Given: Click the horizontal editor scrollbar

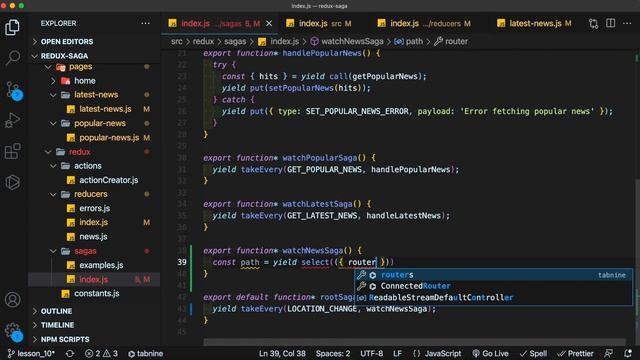Looking at the screenshot, I should point(414,342).
